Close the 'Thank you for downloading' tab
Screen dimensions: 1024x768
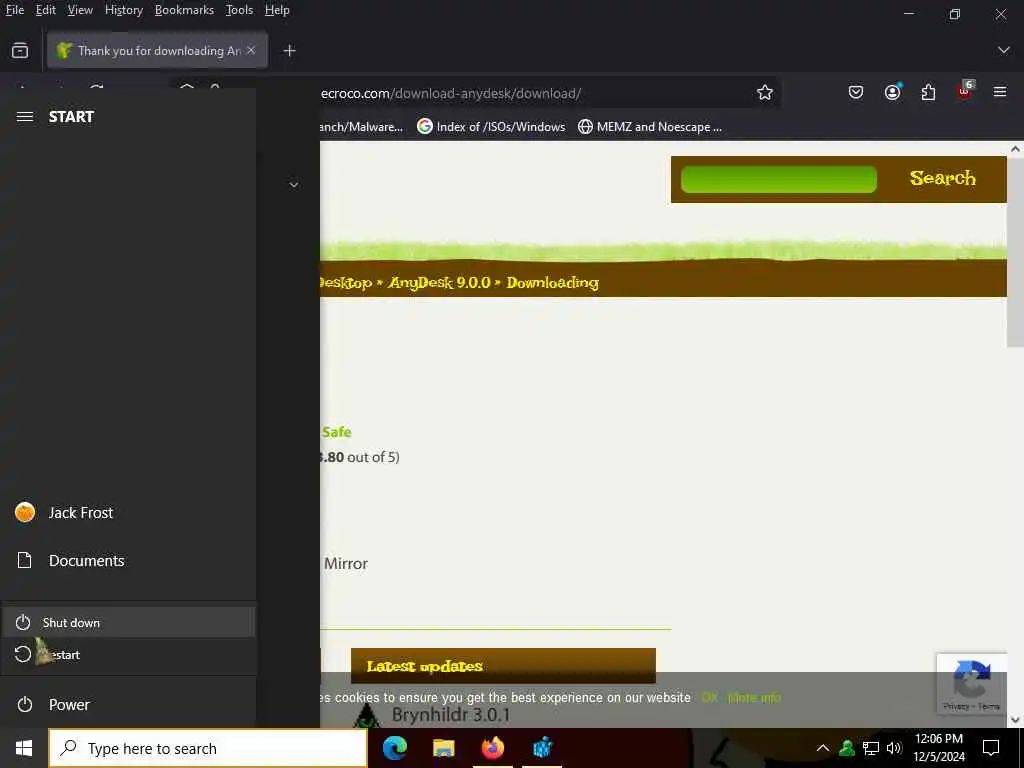click(x=251, y=50)
